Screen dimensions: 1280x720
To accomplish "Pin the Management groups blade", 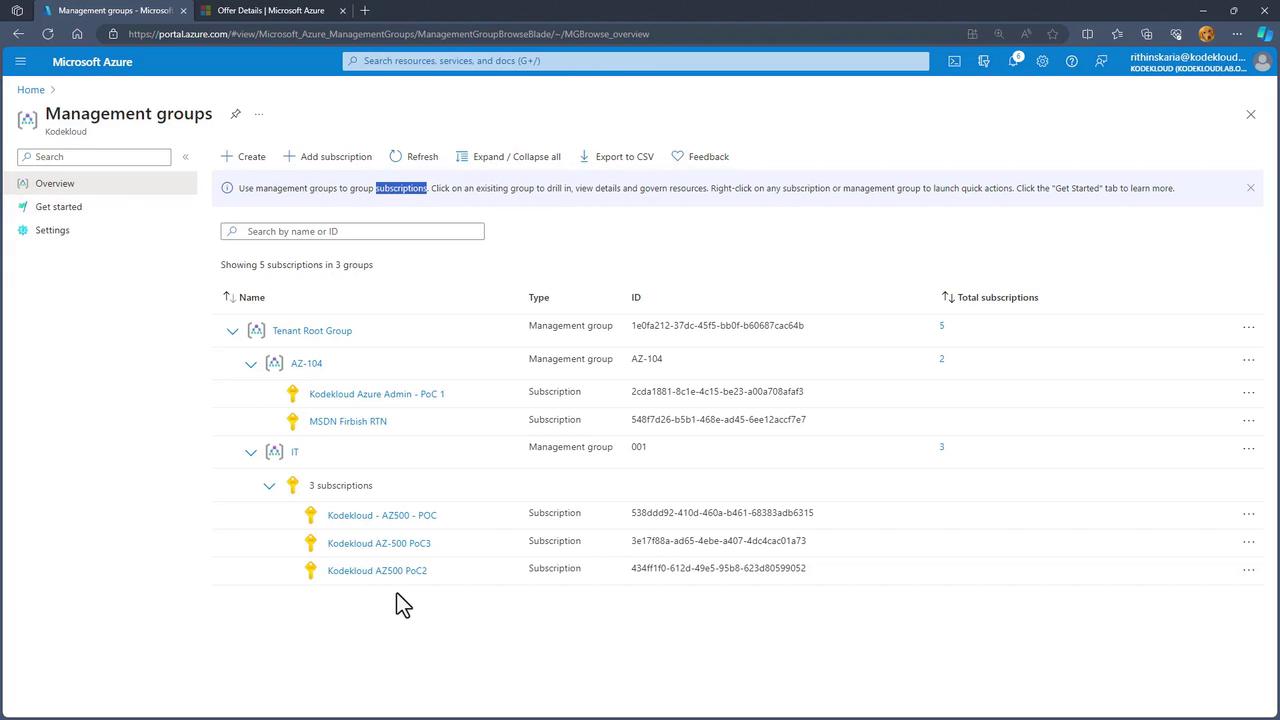I will coord(236,114).
